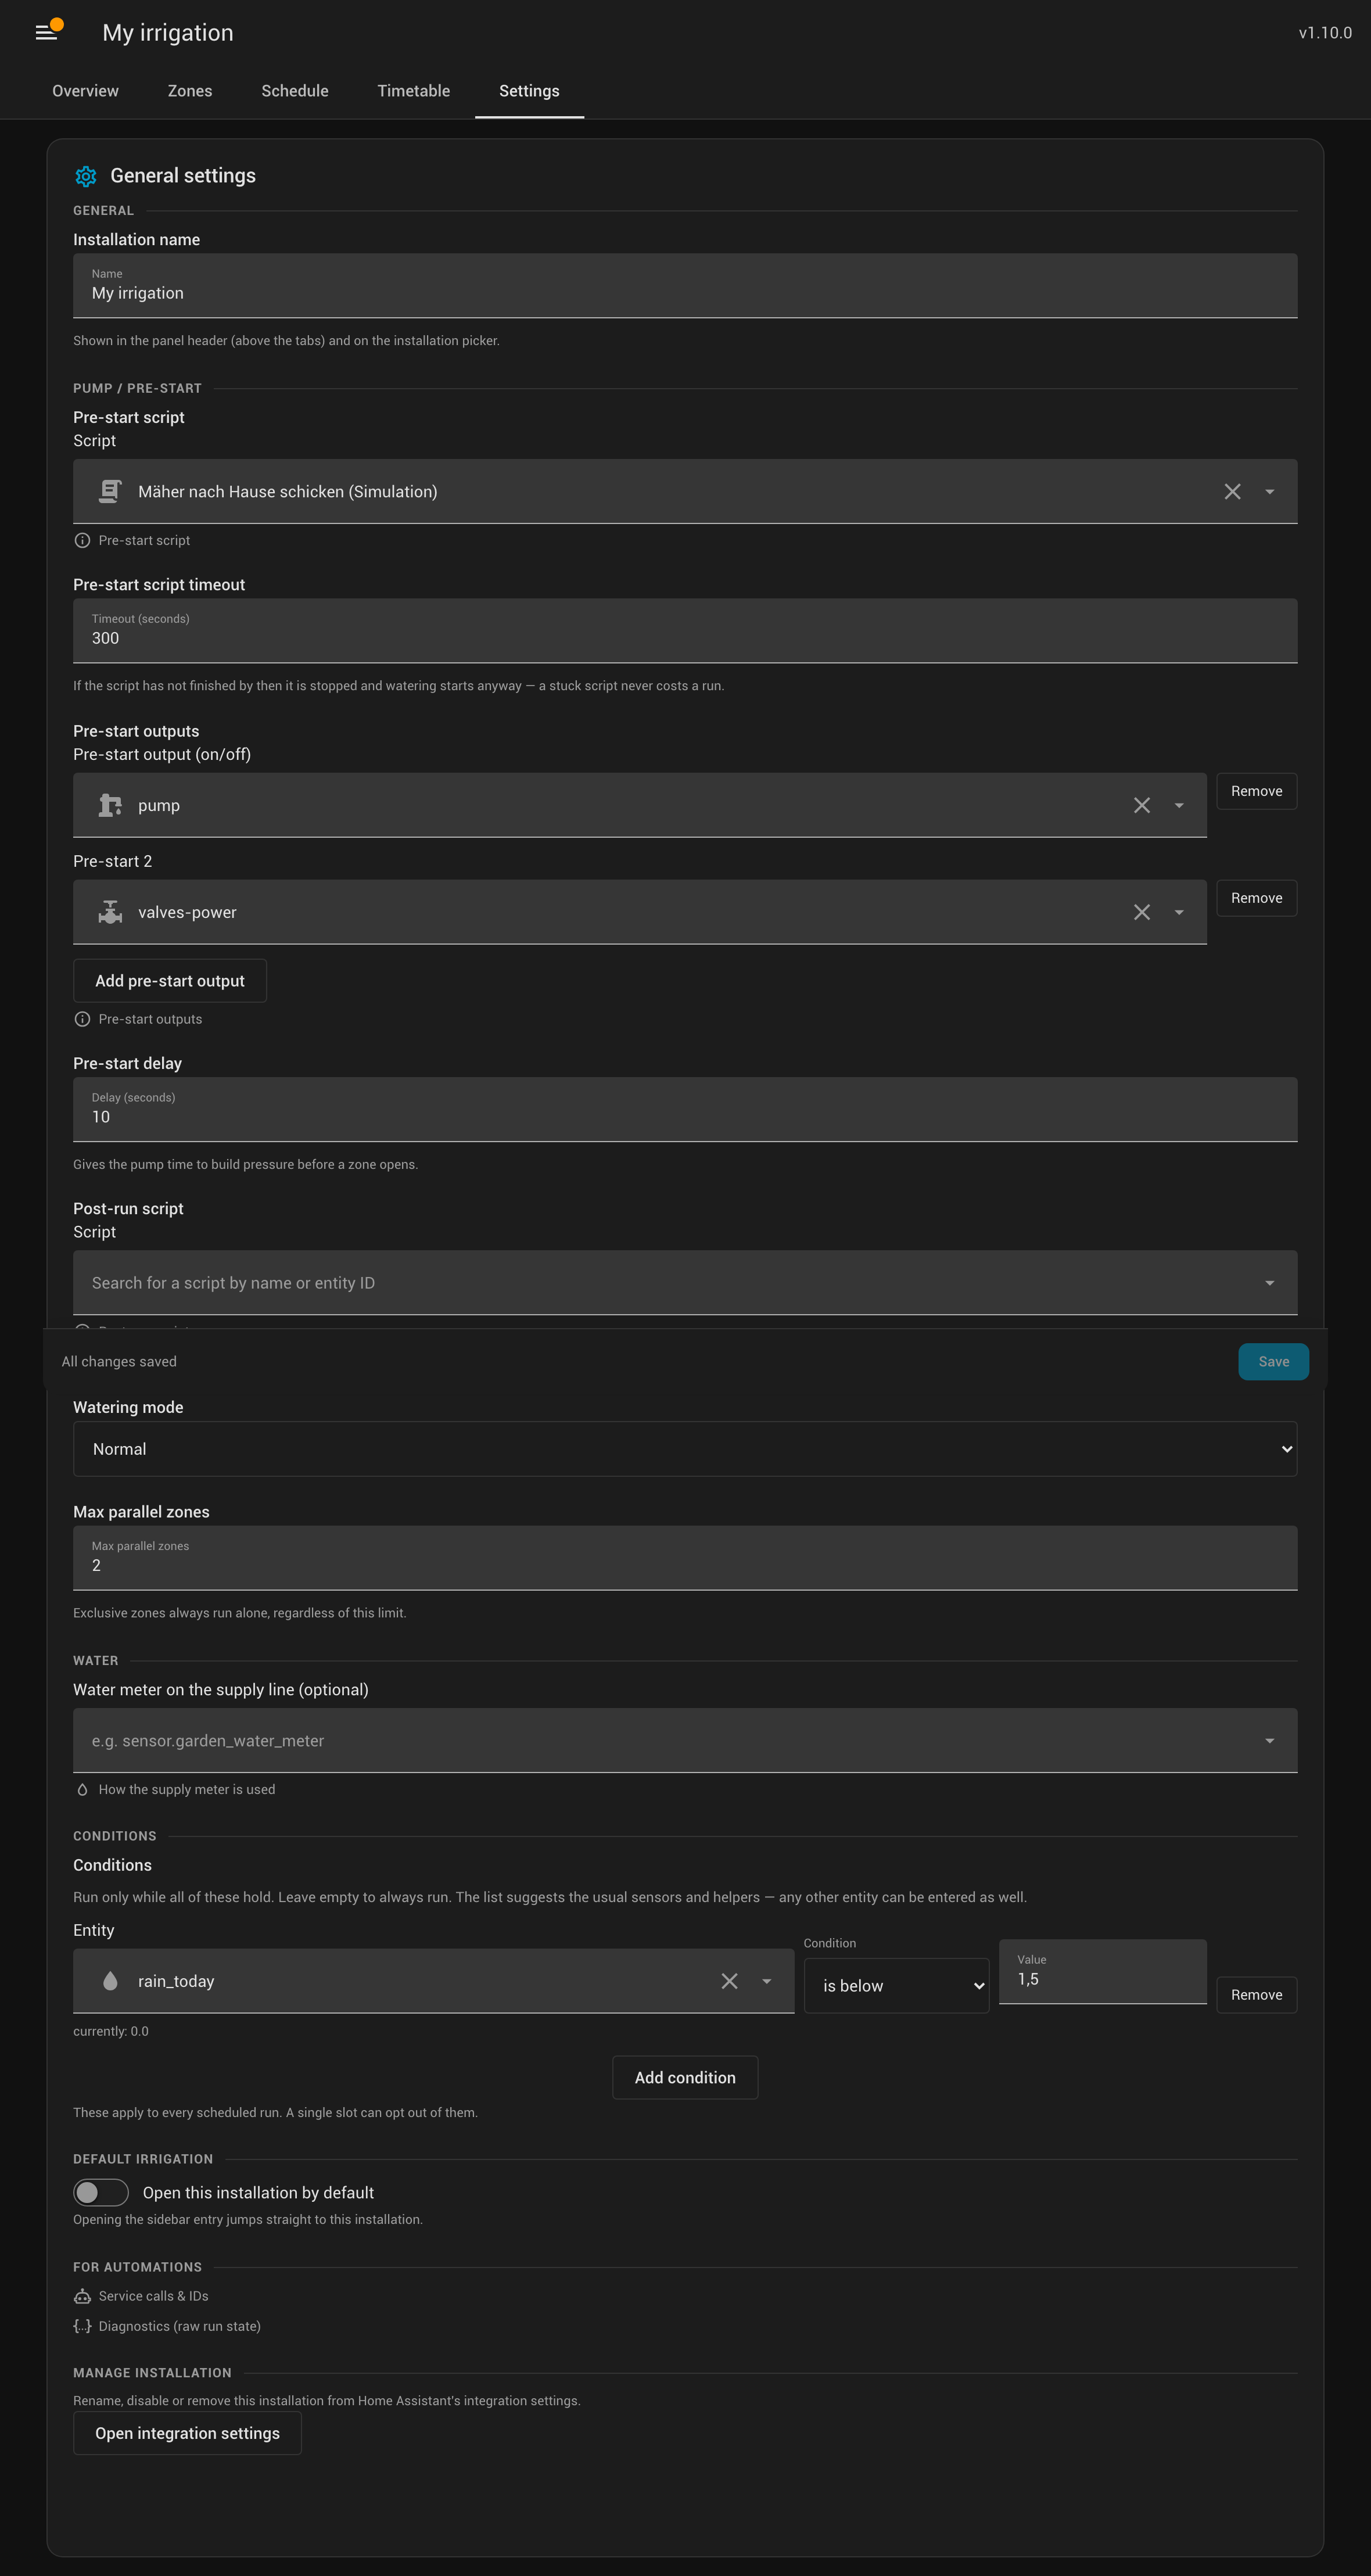Expand the Watering mode dropdown
This screenshot has width=1371, height=2576.
(x=685, y=1449)
